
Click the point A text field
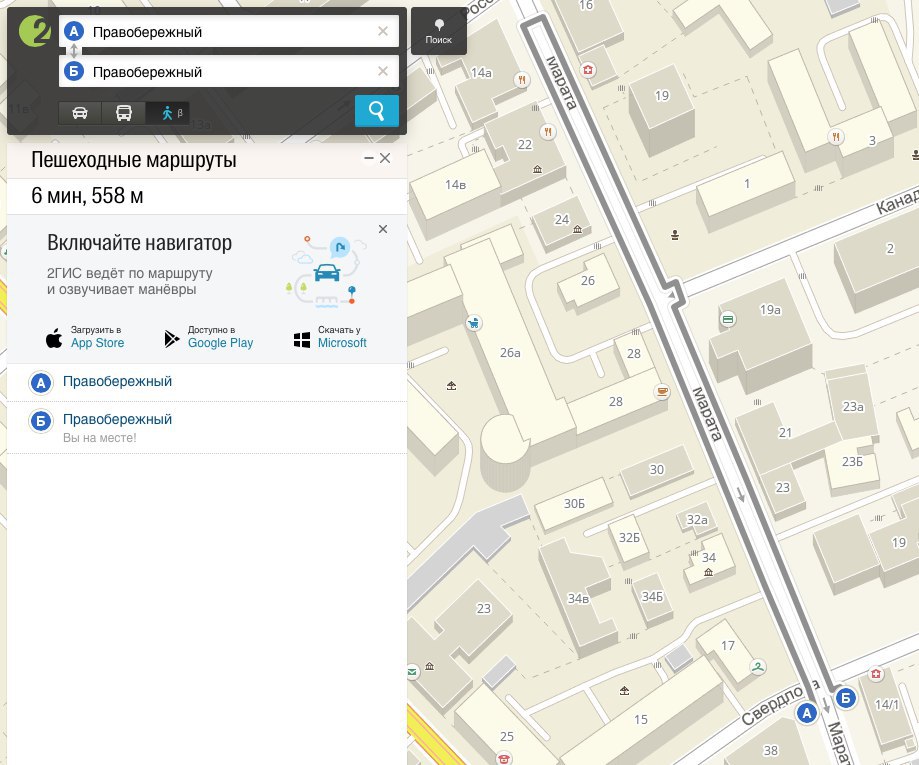click(x=229, y=31)
